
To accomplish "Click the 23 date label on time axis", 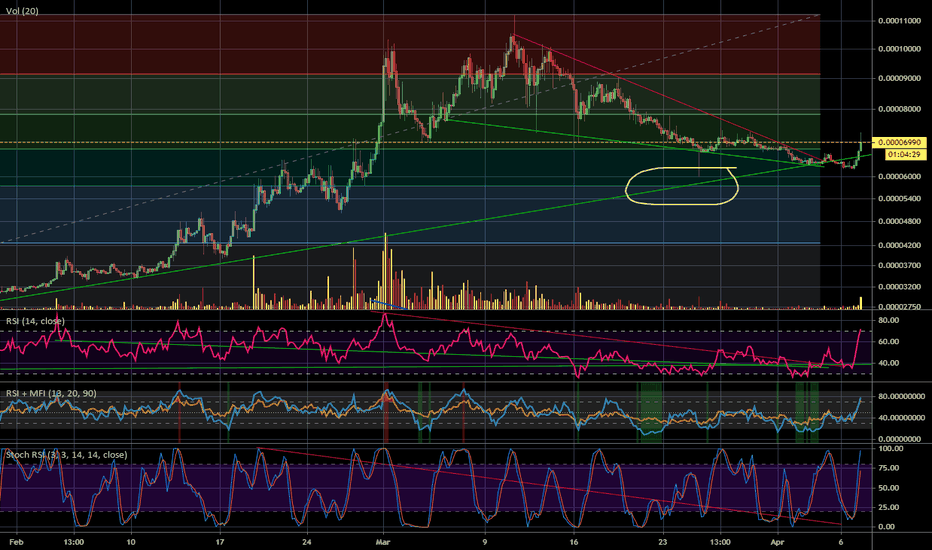I will [x=663, y=542].
